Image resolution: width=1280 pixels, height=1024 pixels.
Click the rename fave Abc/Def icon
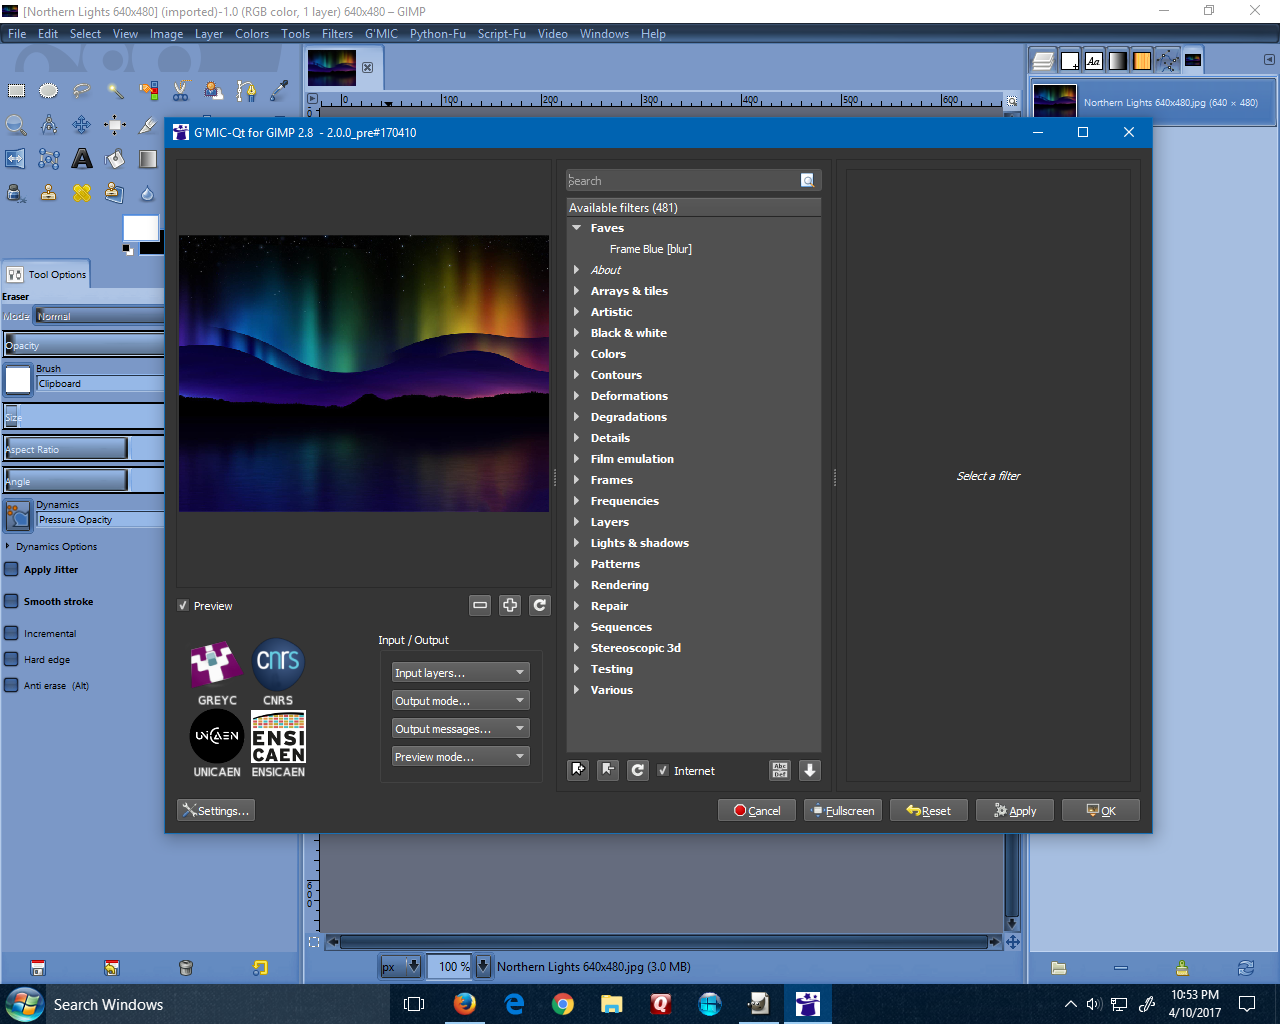point(780,770)
